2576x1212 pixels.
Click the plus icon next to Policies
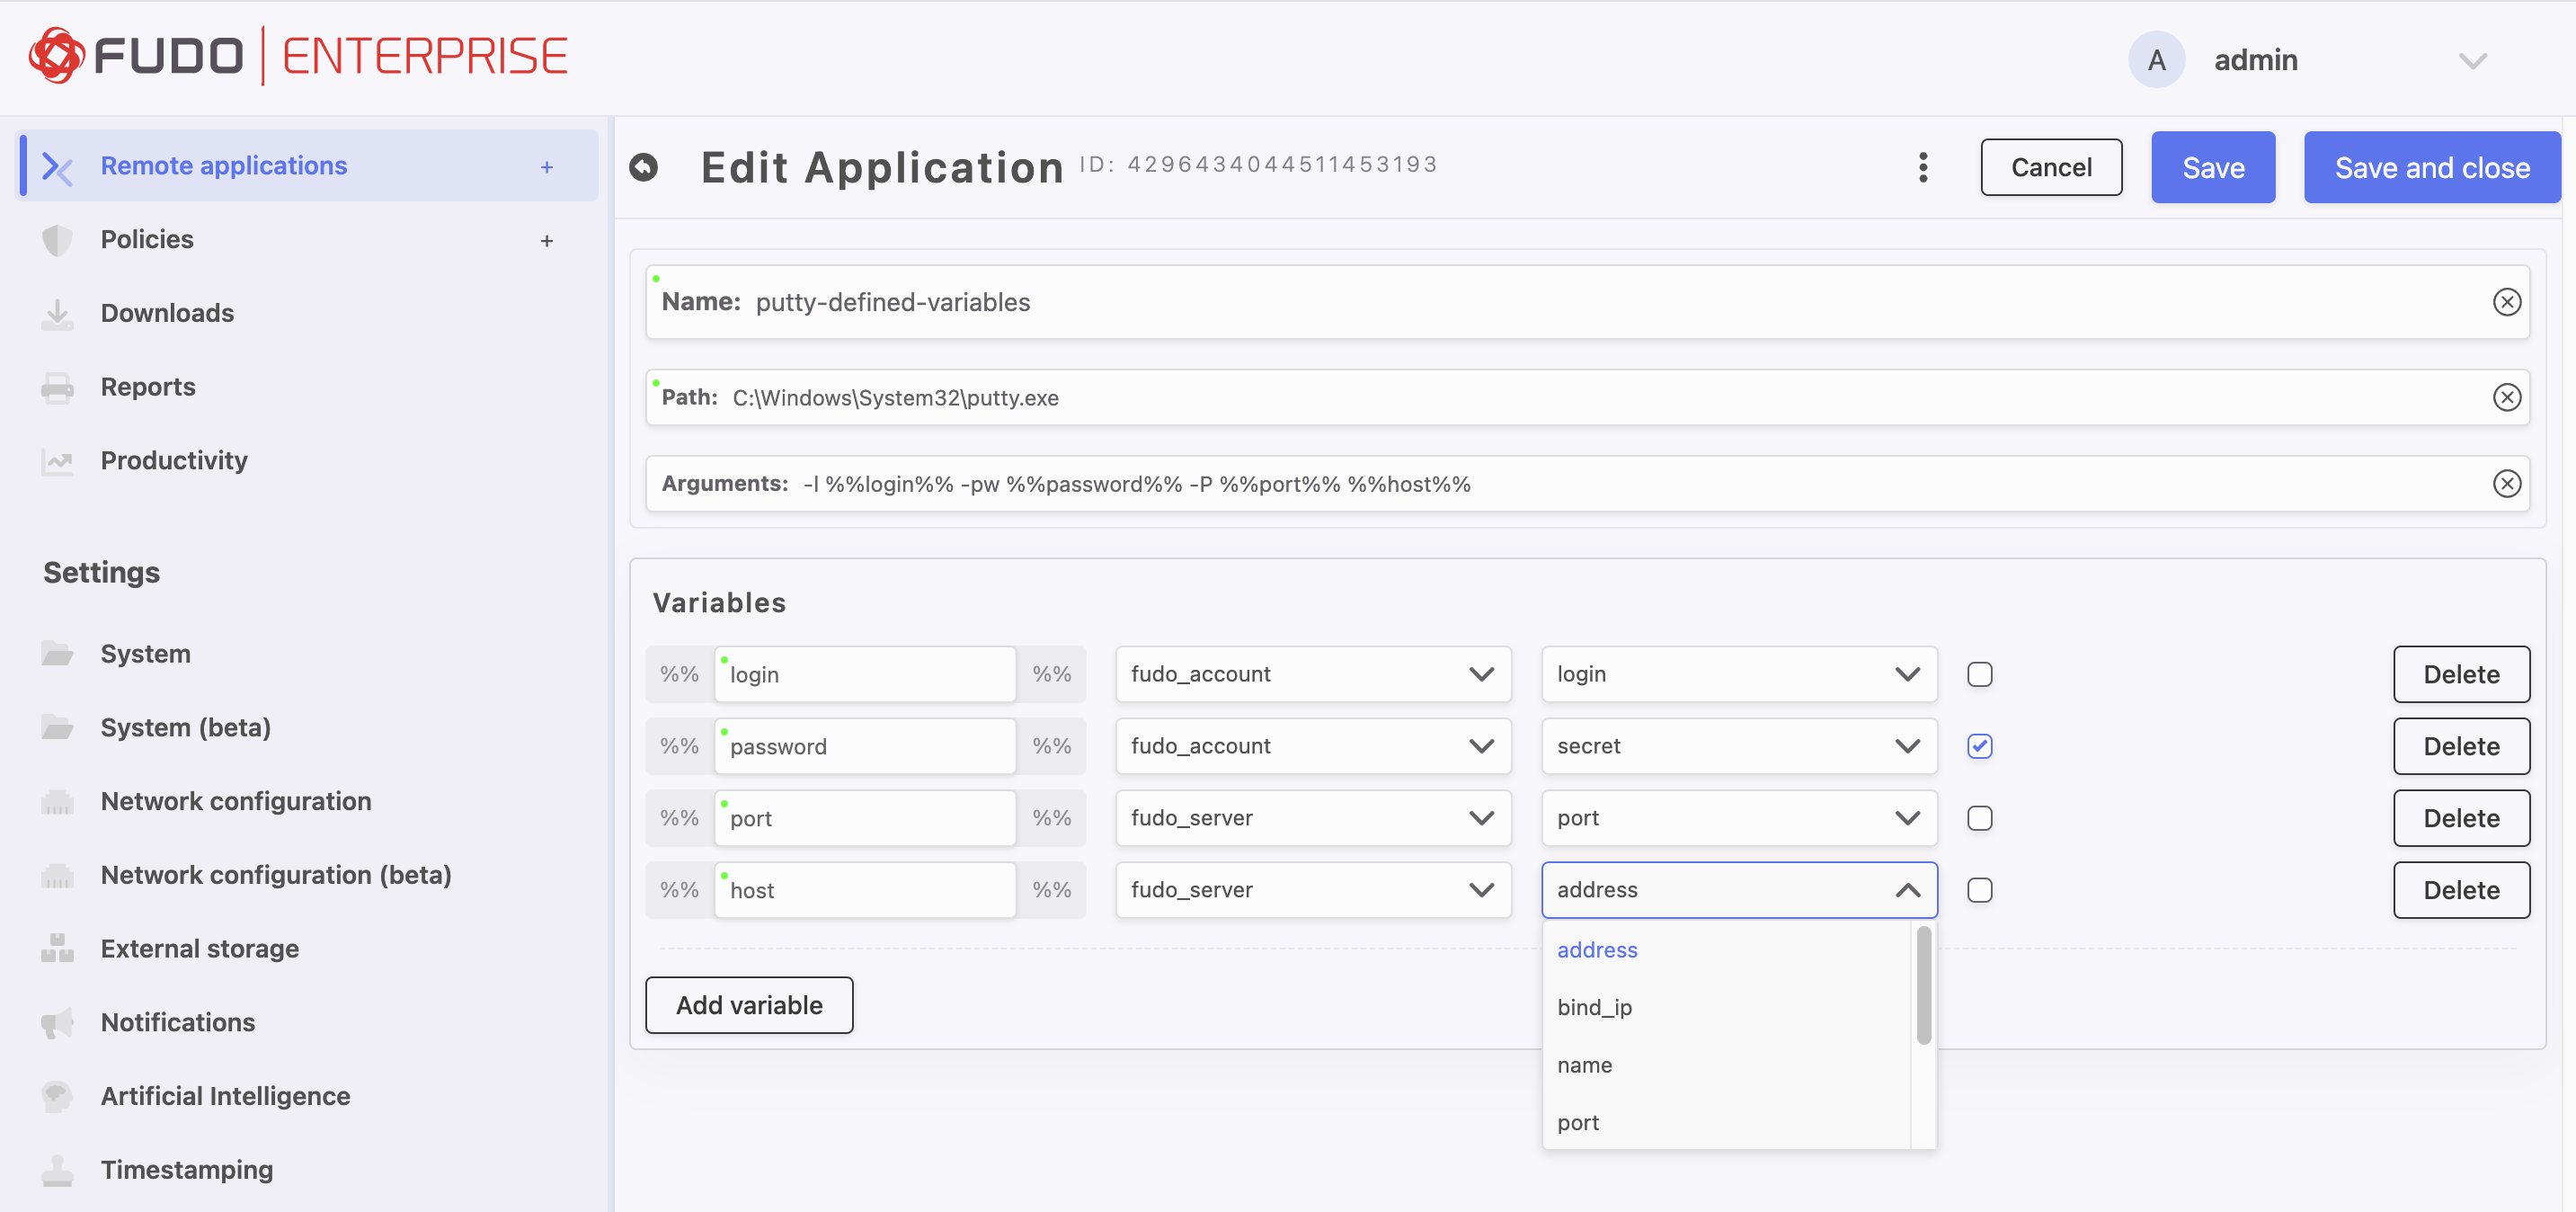click(x=546, y=241)
